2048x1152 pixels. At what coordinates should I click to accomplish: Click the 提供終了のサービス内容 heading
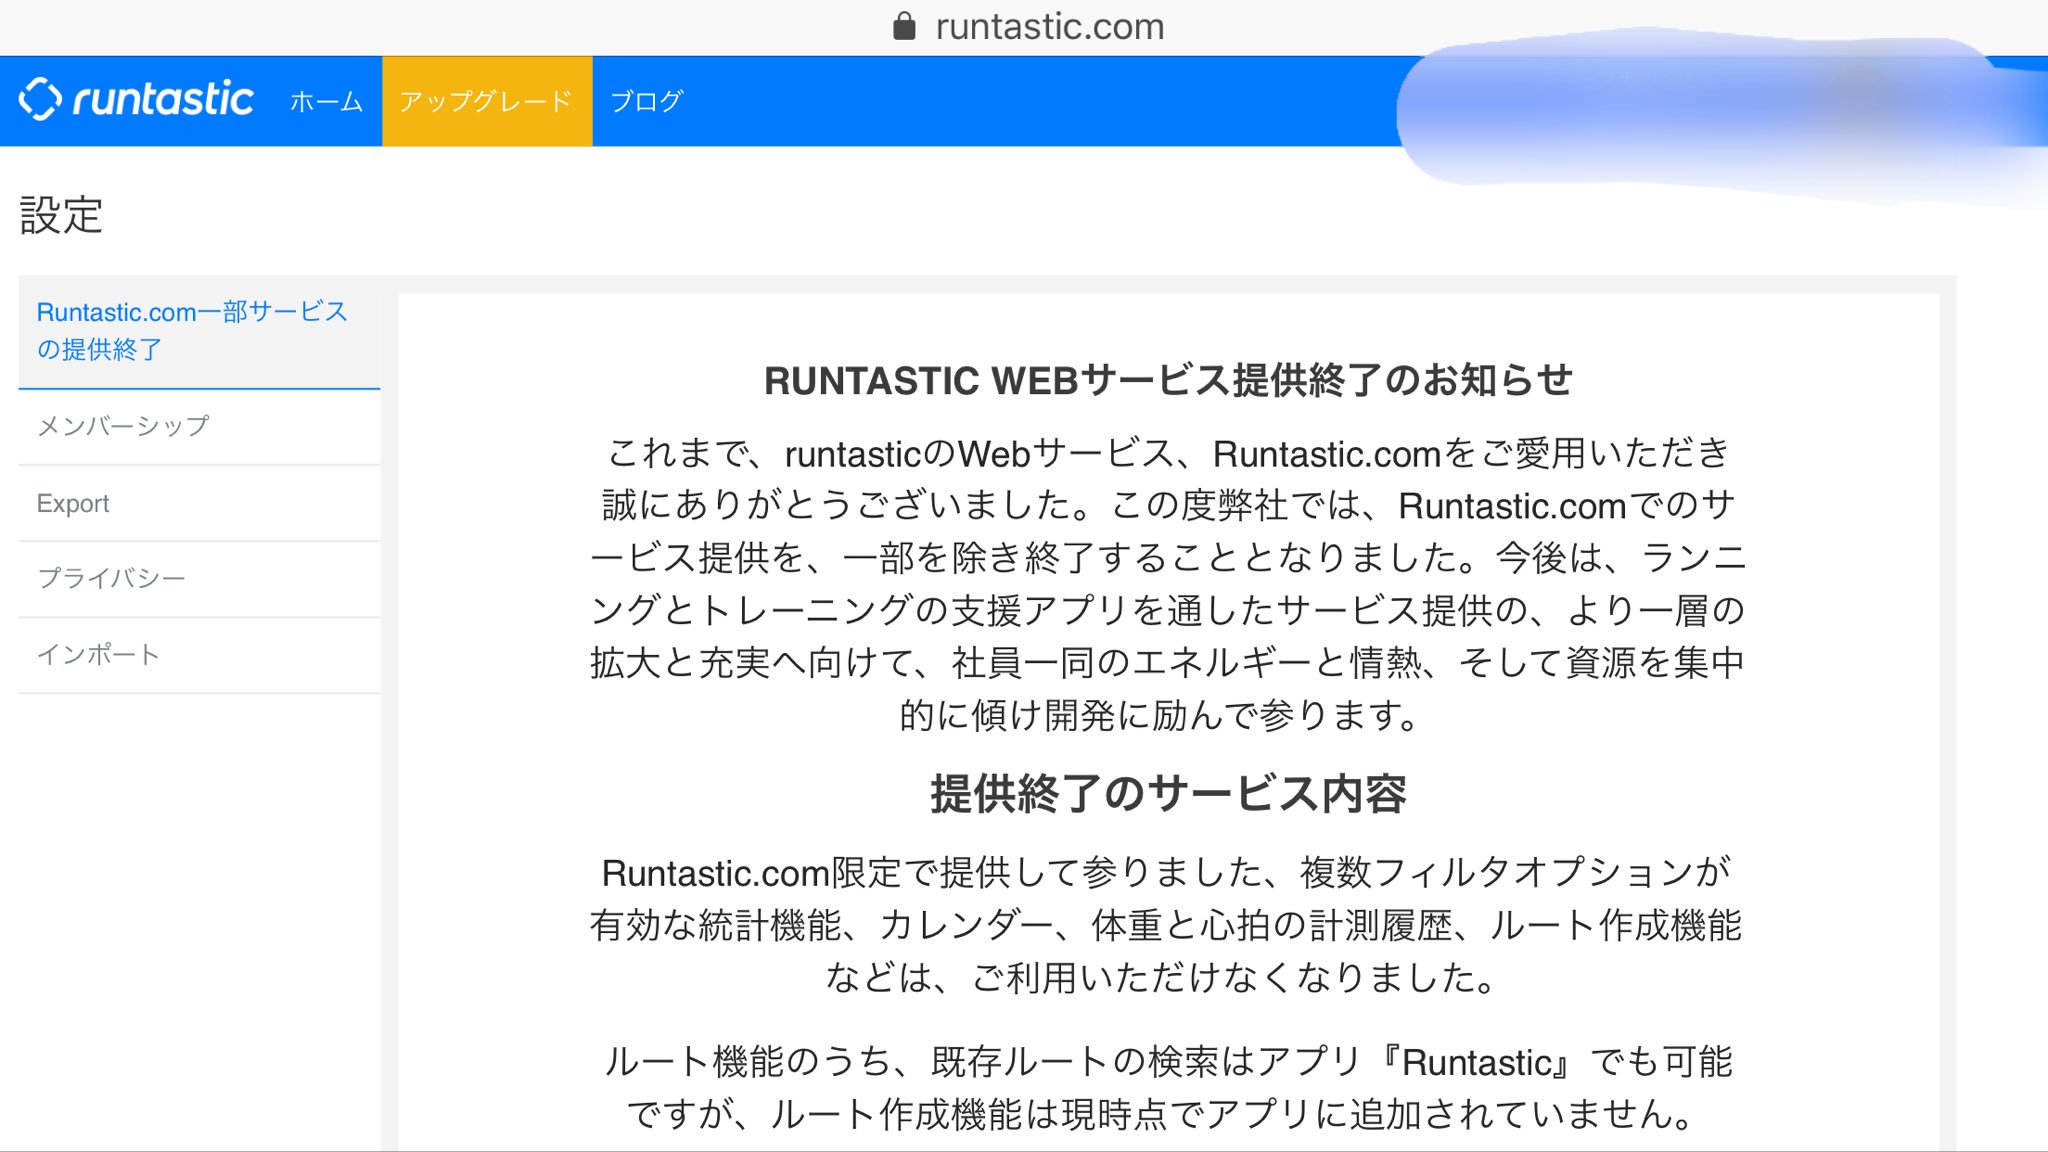pyautogui.click(x=1168, y=794)
